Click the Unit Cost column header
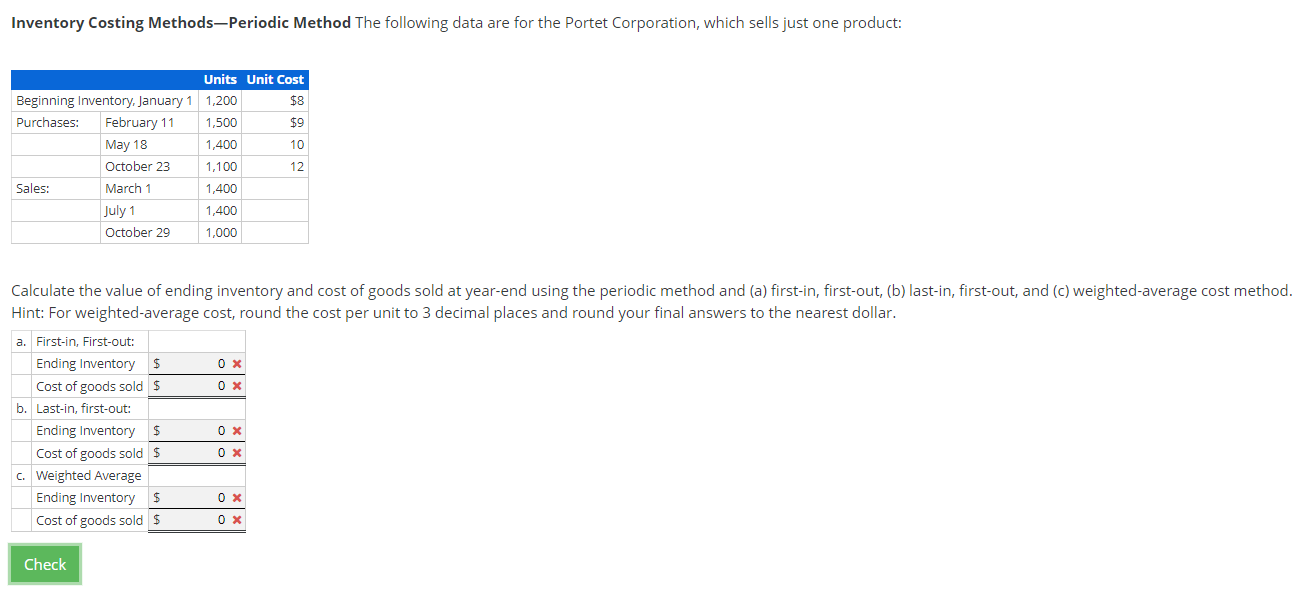 tap(274, 79)
